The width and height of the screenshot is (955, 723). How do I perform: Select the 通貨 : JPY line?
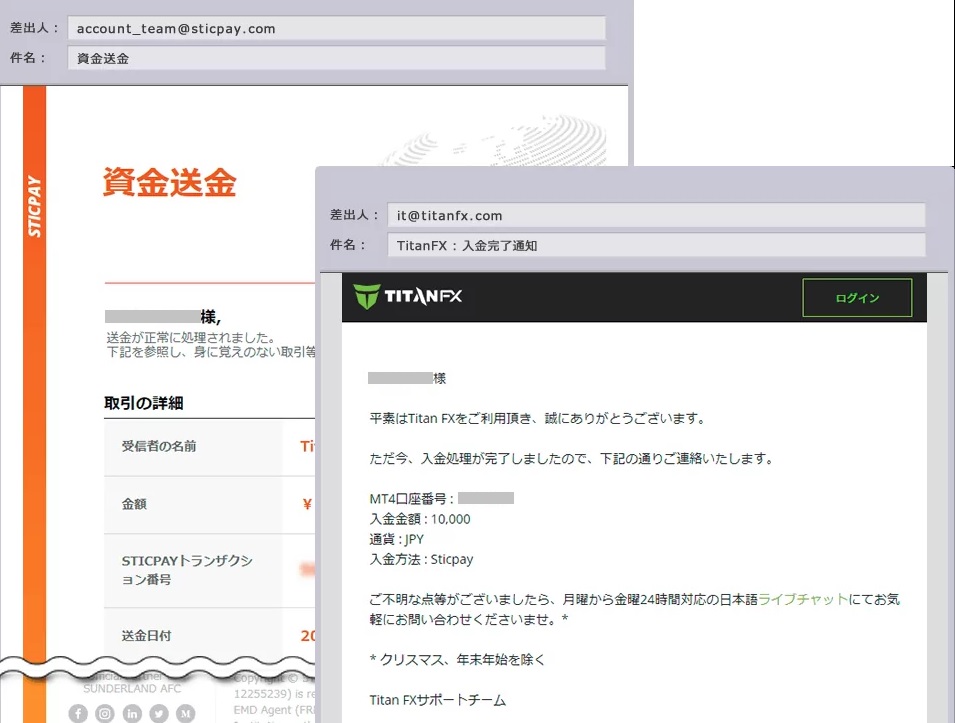pos(396,539)
